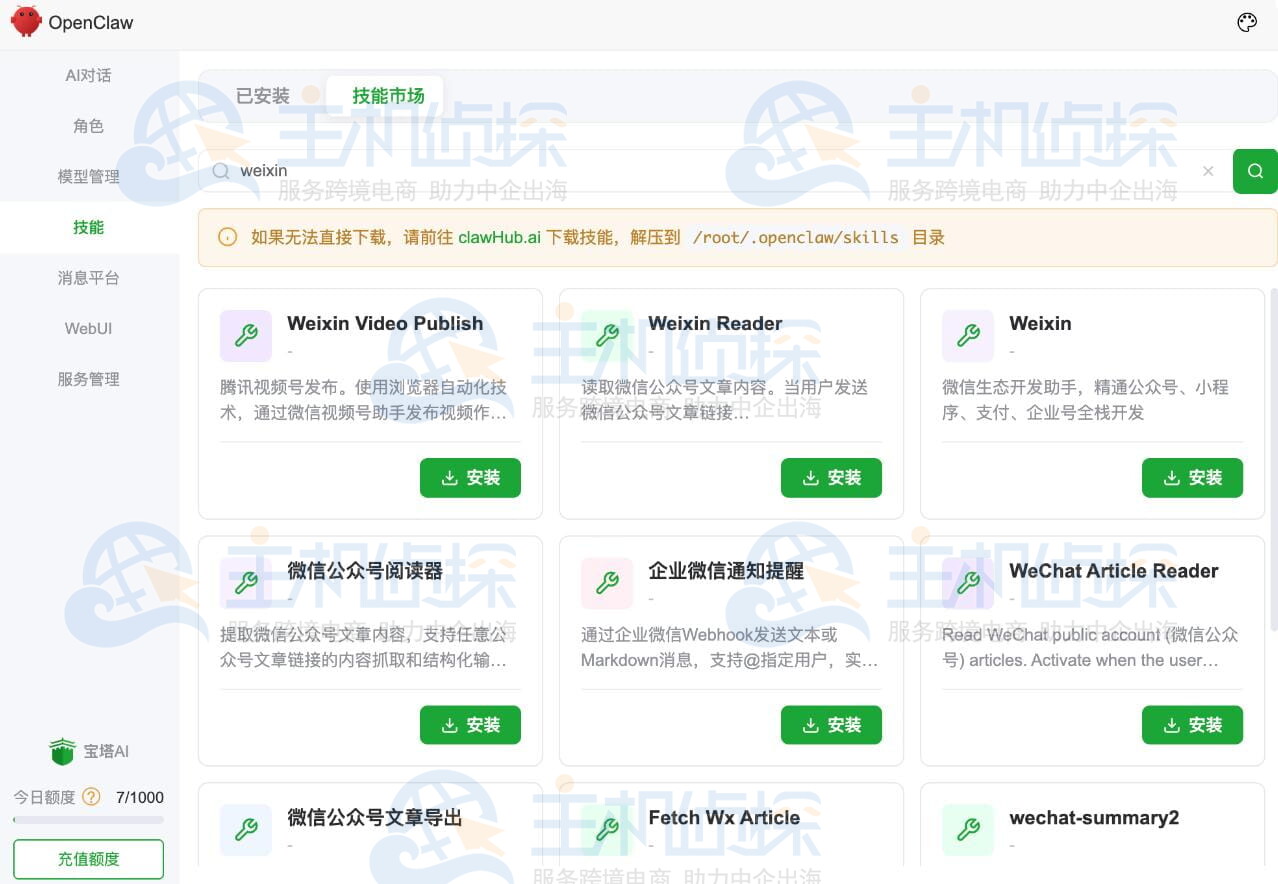Click the WeChat Article Reader skill icon
The width and height of the screenshot is (1278, 884).
[x=968, y=582]
